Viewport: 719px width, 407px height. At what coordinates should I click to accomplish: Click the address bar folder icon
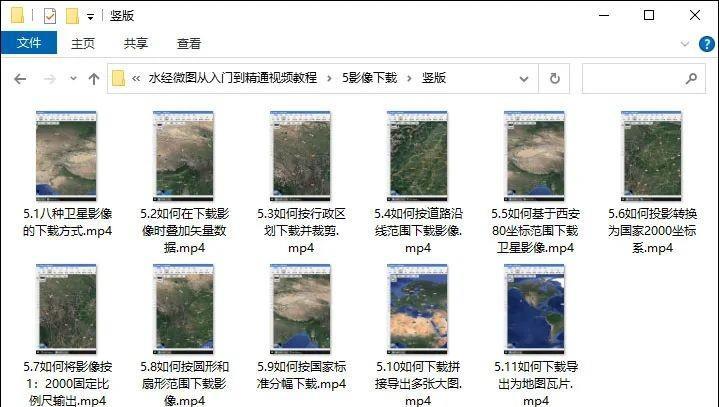pyautogui.click(x=118, y=78)
